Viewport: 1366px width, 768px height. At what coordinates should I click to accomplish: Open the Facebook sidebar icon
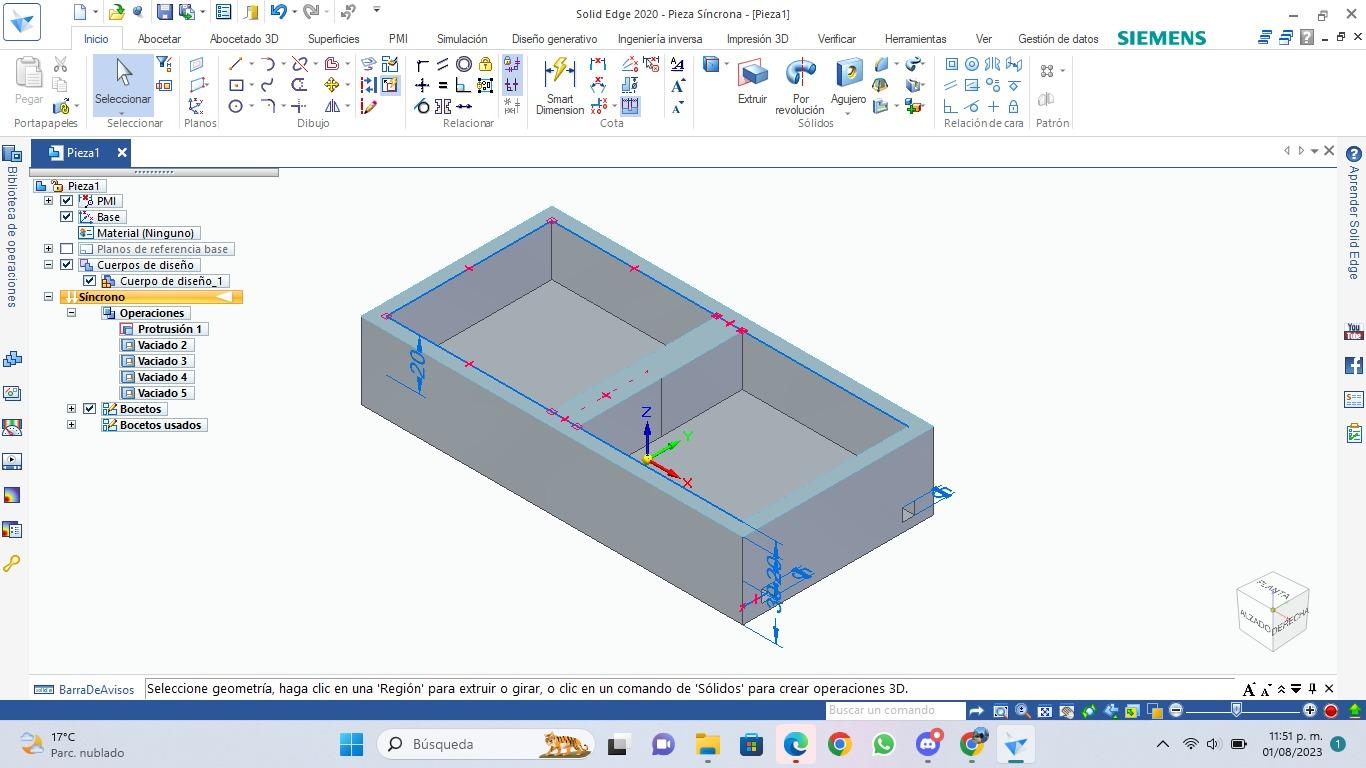pos(1354,365)
